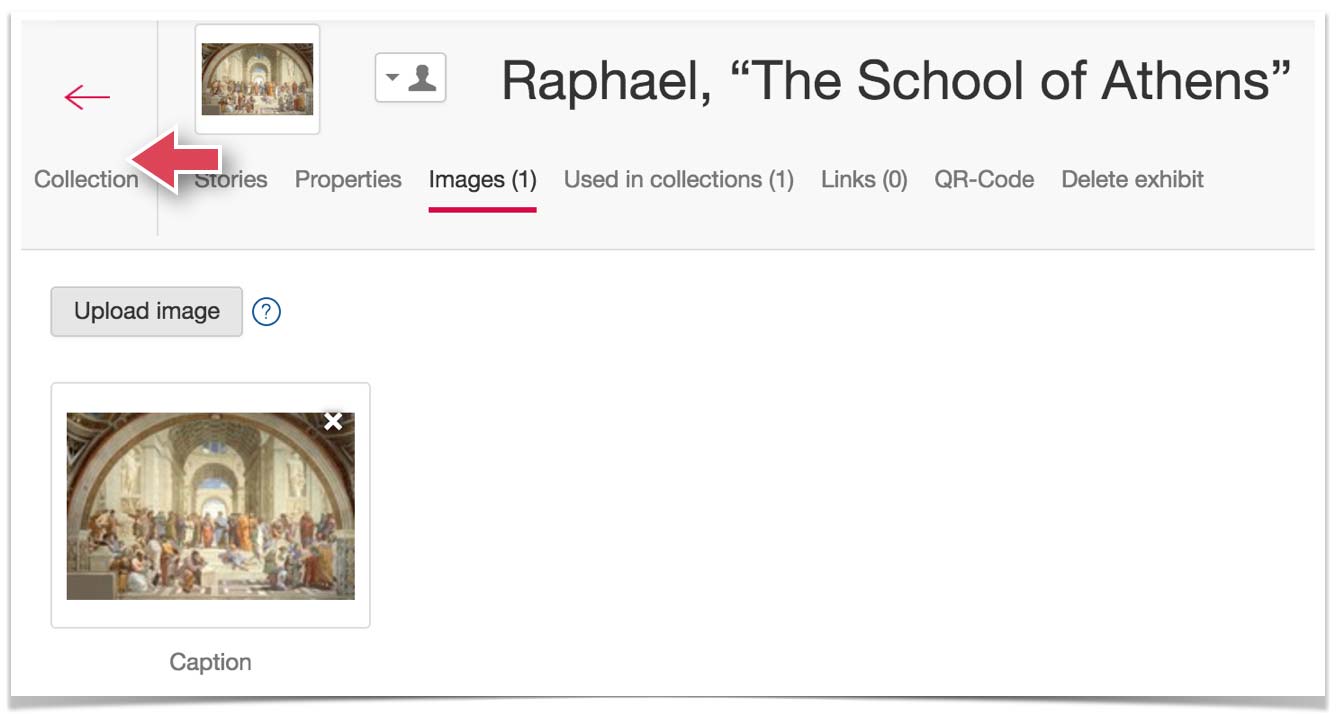Click the exhibit thumbnail in the header
Viewport: 1338px width, 718px height.
pos(257,79)
